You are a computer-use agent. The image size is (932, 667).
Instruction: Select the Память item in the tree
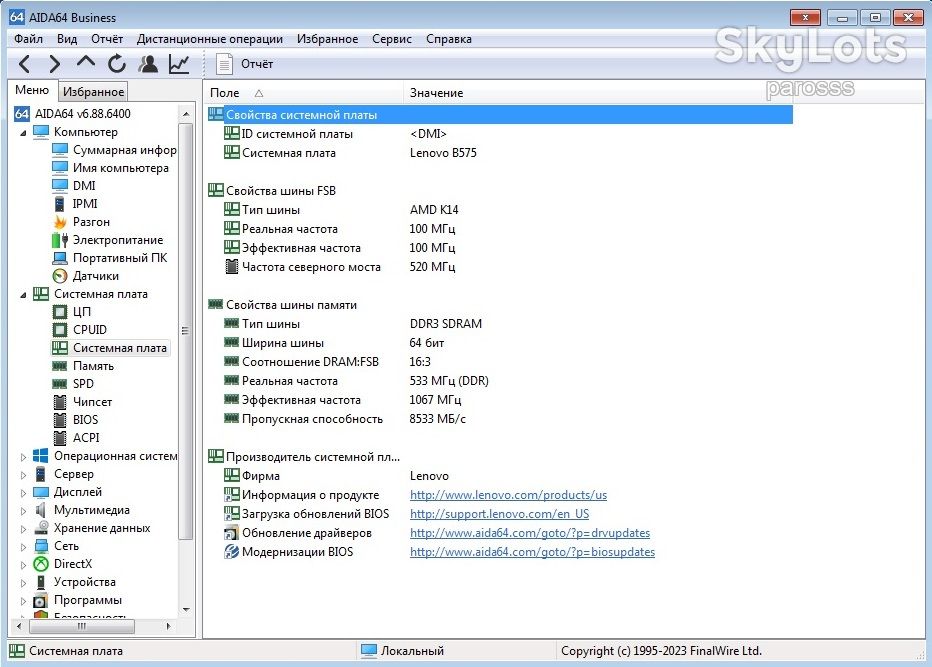click(x=93, y=366)
